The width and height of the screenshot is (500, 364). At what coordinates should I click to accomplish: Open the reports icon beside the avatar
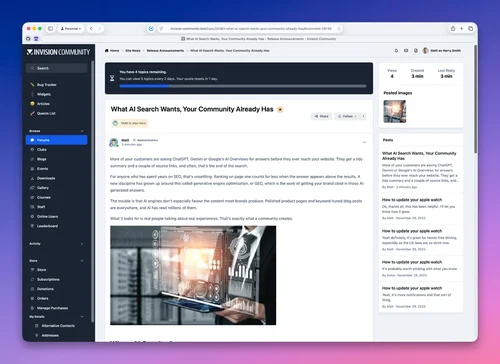(416, 51)
